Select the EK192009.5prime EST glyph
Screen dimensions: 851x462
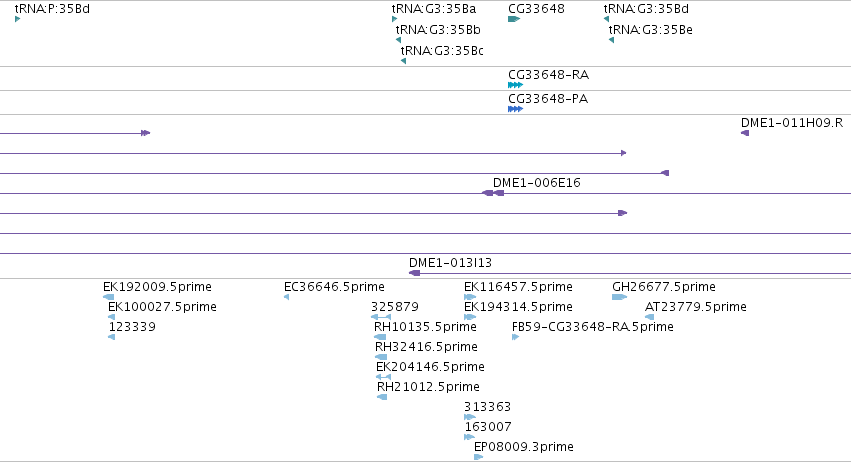click(x=109, y=297)
